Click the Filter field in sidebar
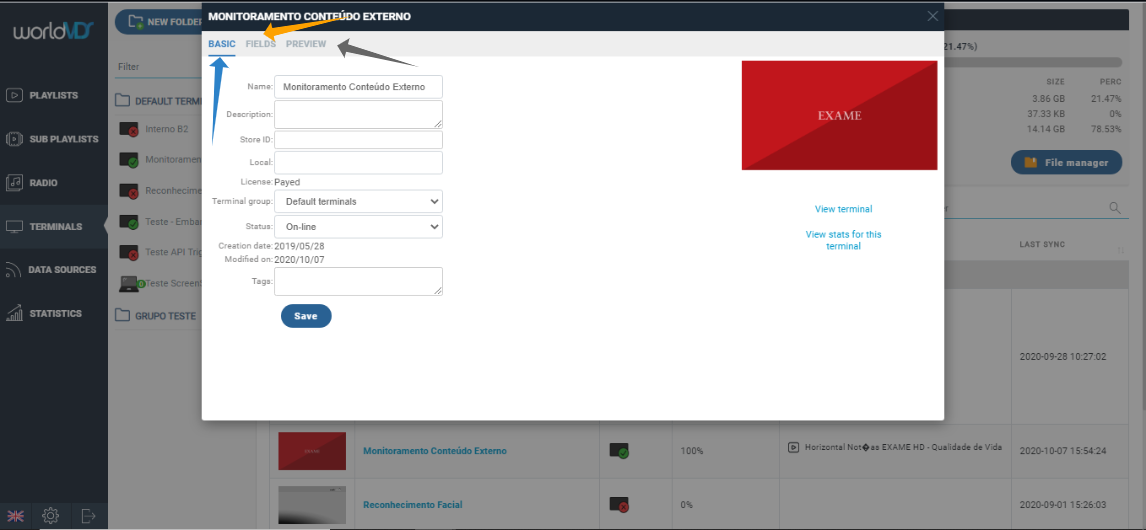1146x530 pixels. click(x=159, y=67)
